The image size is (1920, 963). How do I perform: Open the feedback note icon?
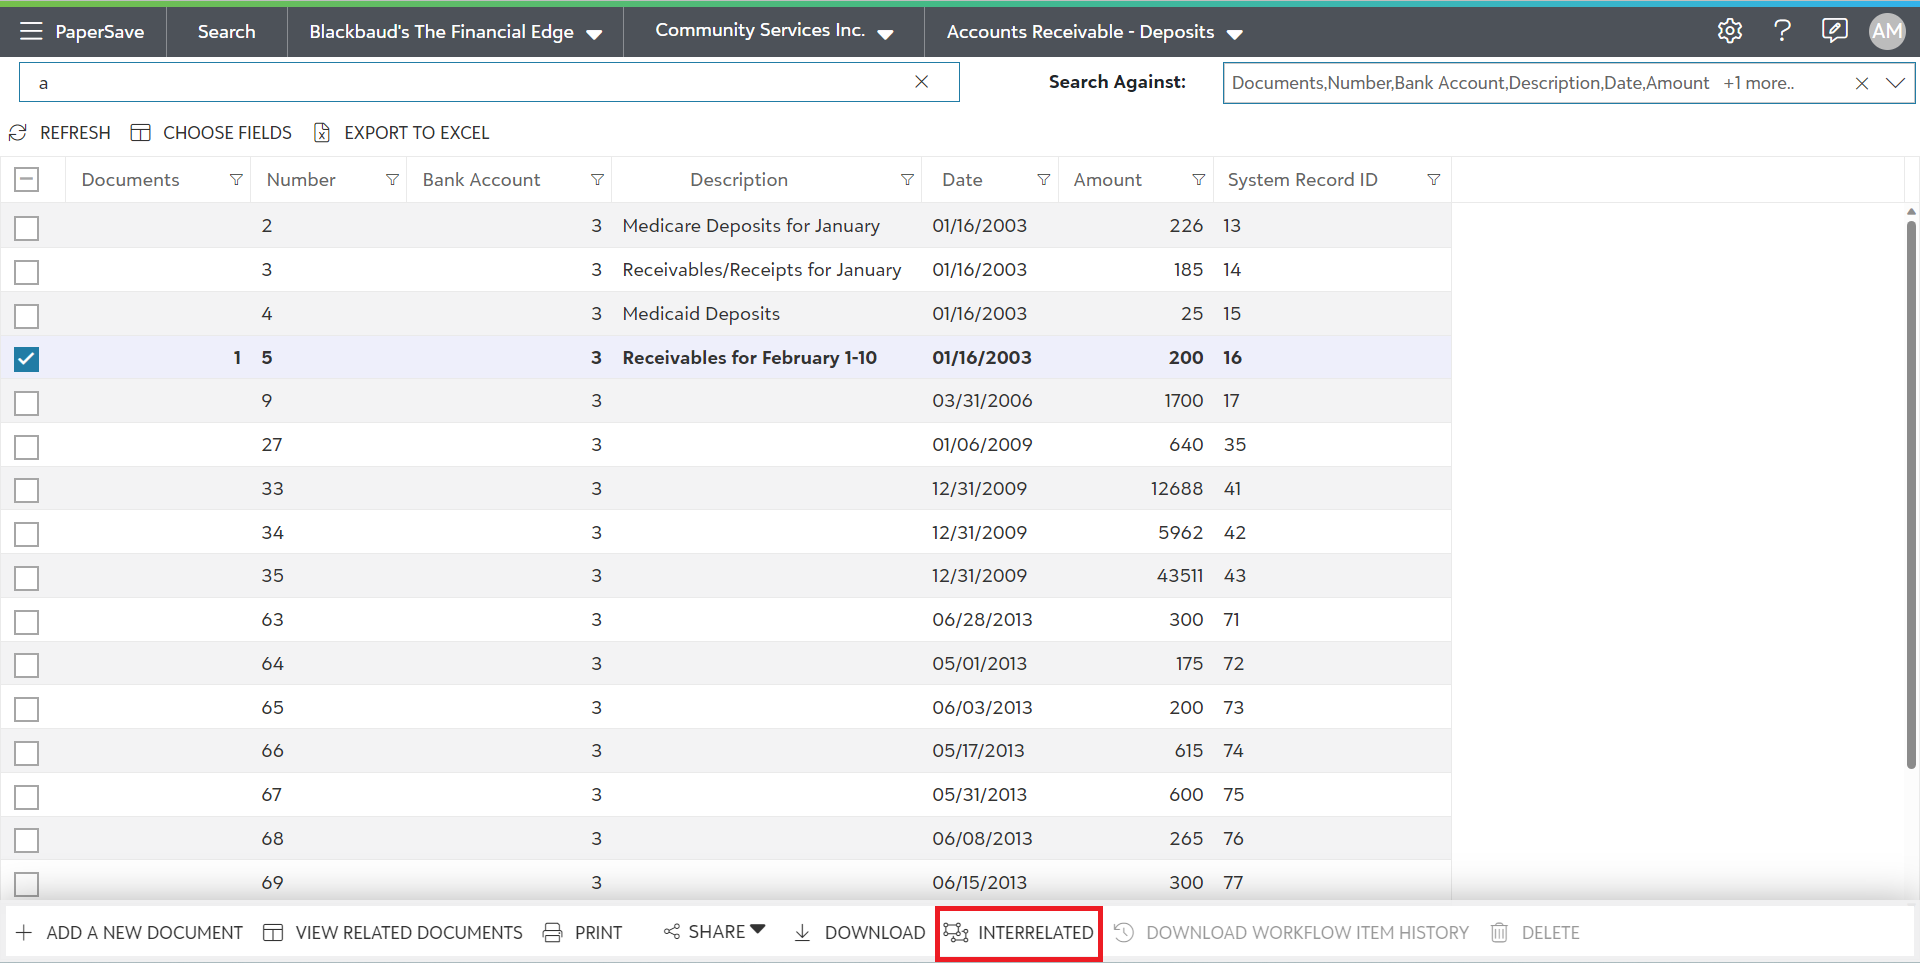[1834, 31]
